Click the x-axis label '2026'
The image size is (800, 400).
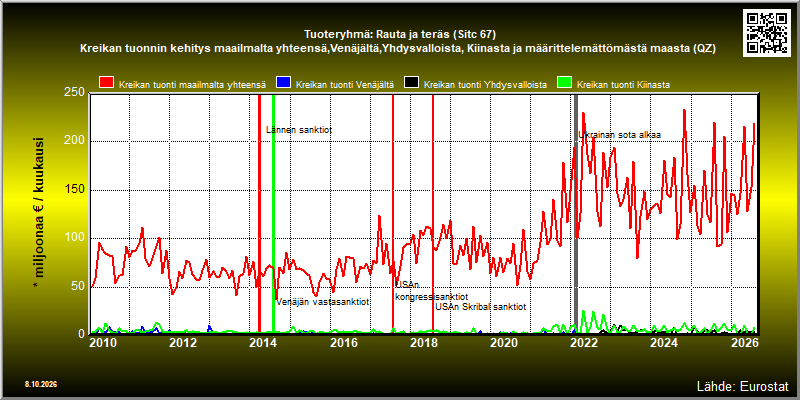(x=743, y=342)
